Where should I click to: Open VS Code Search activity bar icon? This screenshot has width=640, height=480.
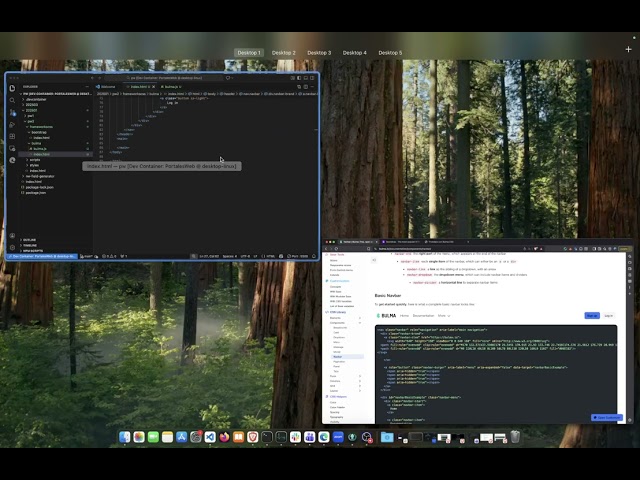tap(12, 100)
